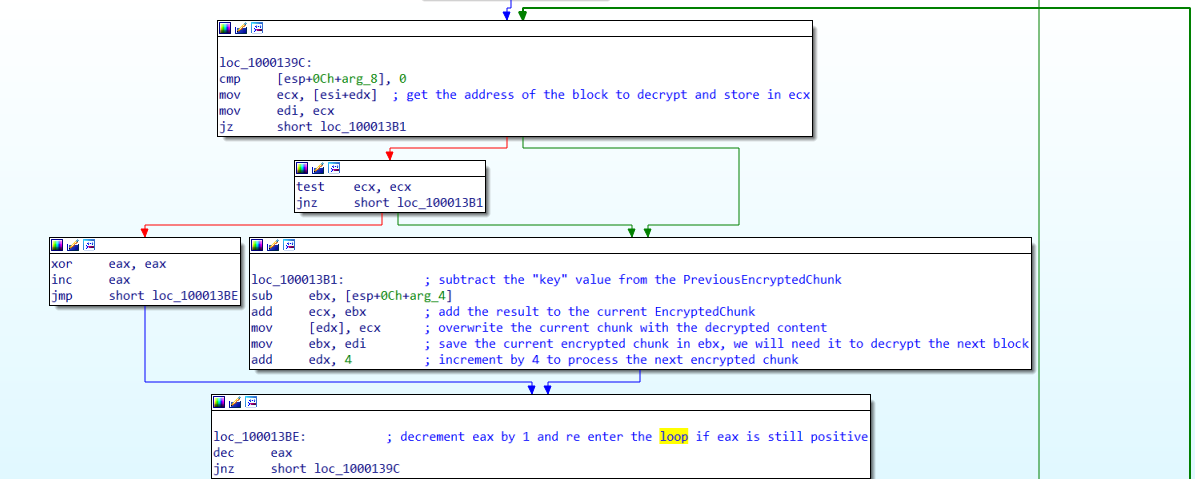
Task: Click pencil edit icon on loc_1000139C node
Action: (x=241, y=28)
